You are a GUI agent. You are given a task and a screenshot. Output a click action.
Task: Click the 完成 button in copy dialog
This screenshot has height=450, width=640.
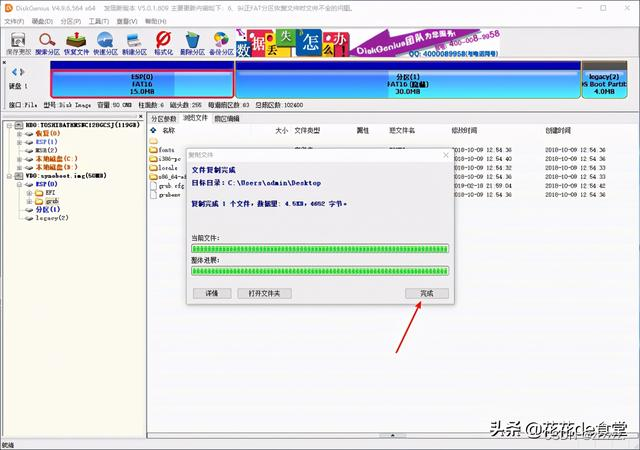427,293
